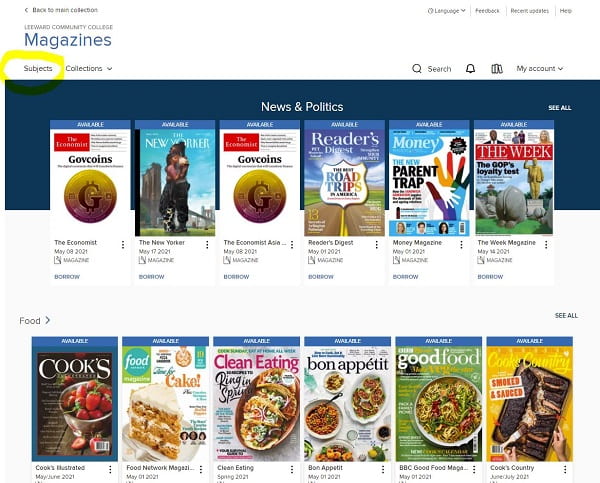This screenshot has width=600, height=483.
Task: Open the Help link
Action: tap(566, 11)
